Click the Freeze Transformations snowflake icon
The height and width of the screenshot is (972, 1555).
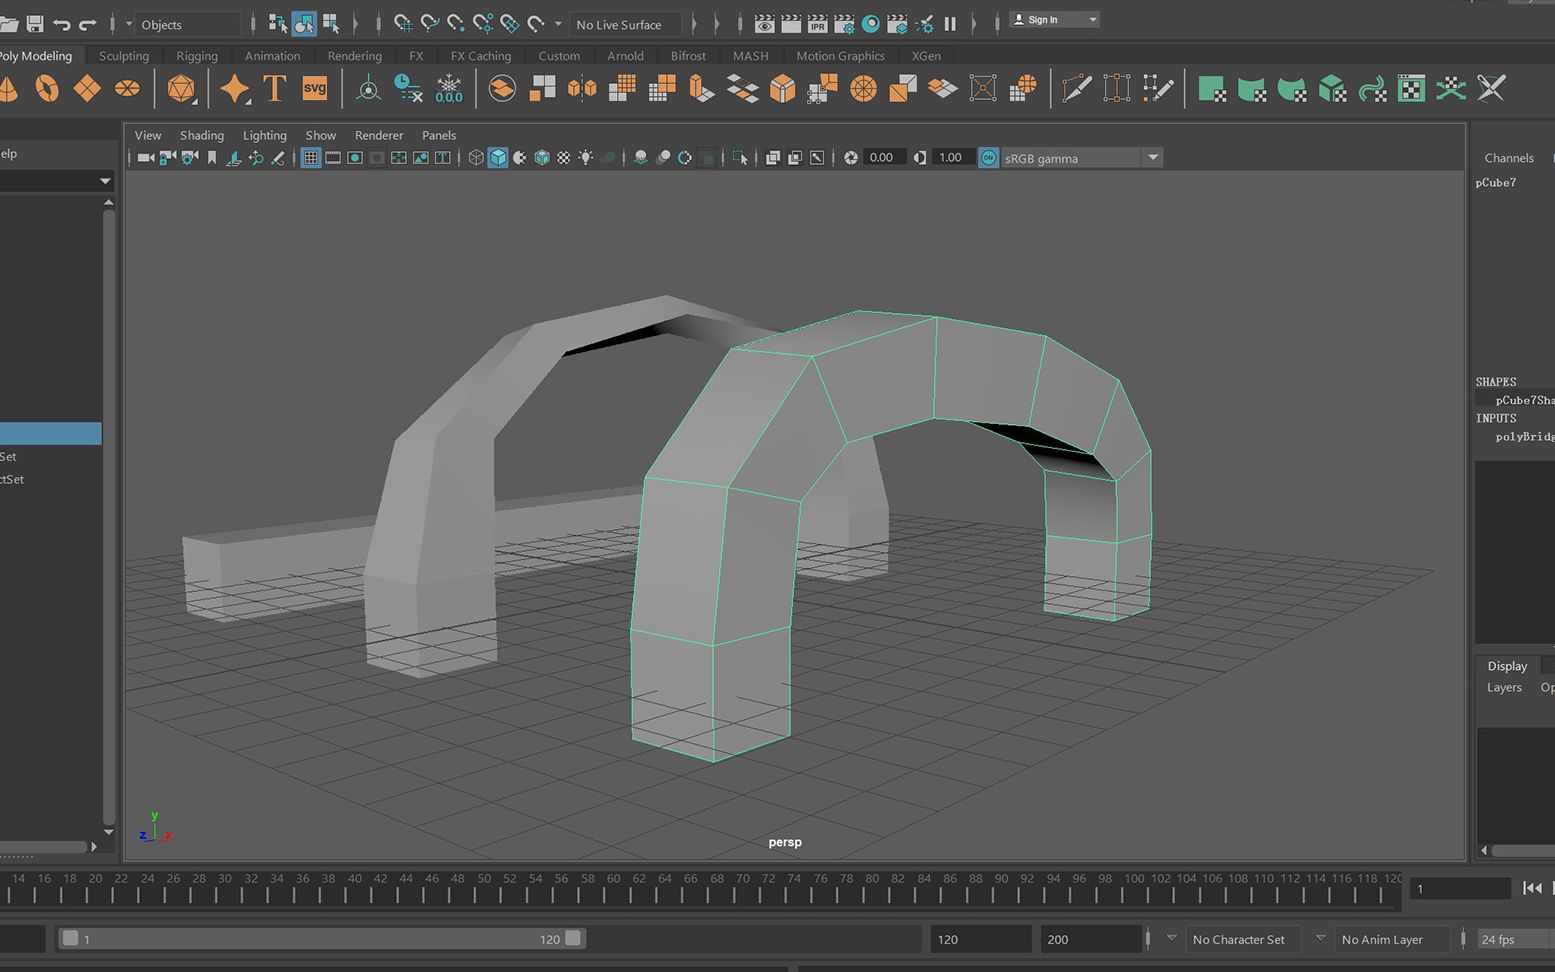tap(449, 89)
